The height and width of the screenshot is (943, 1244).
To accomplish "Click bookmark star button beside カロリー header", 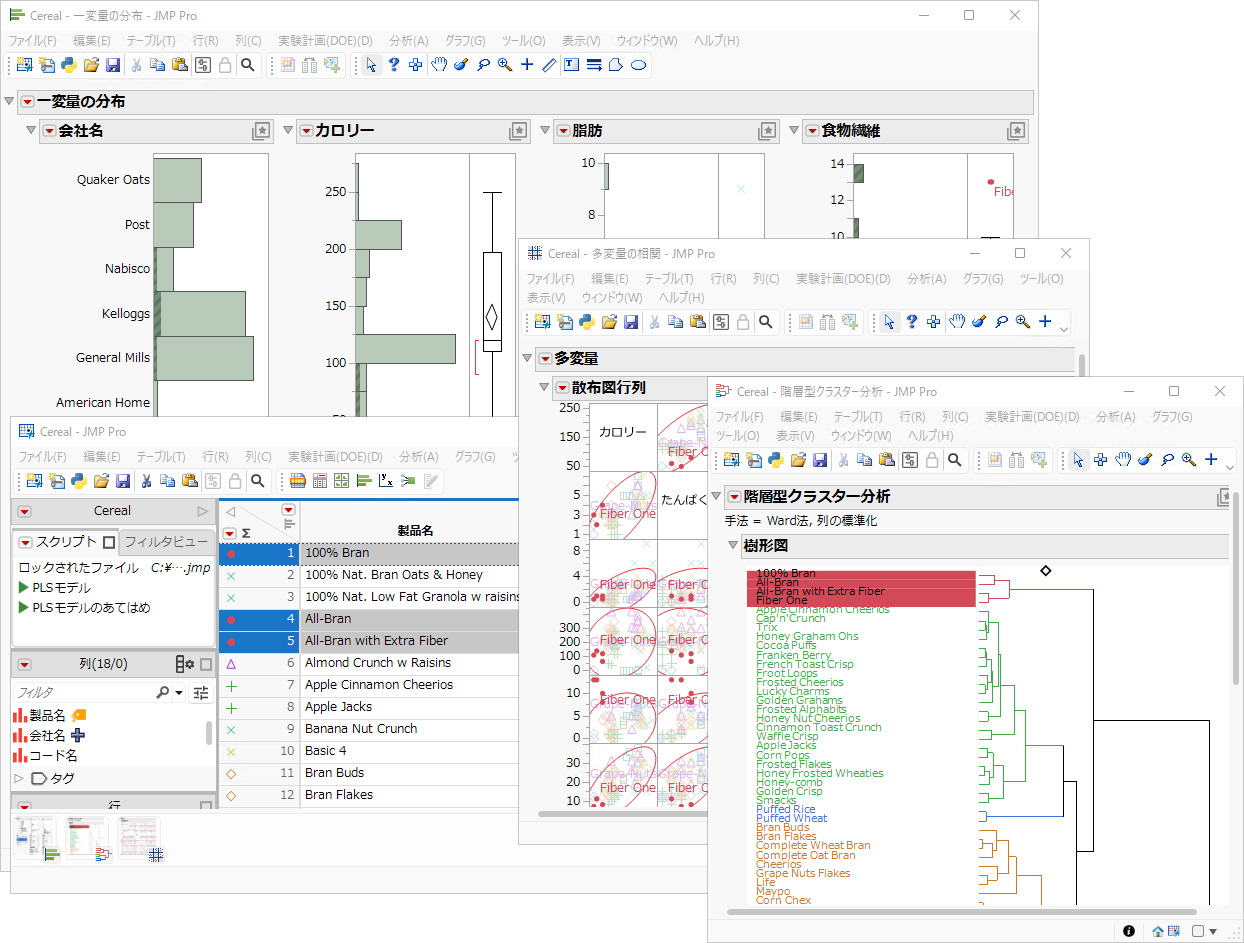I will (x=518, y=131).
